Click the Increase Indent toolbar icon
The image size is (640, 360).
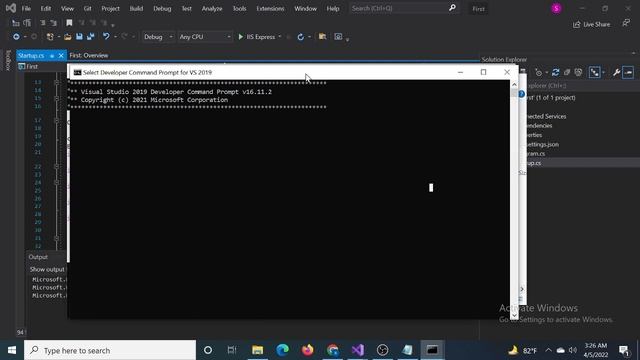pos(53,23)
